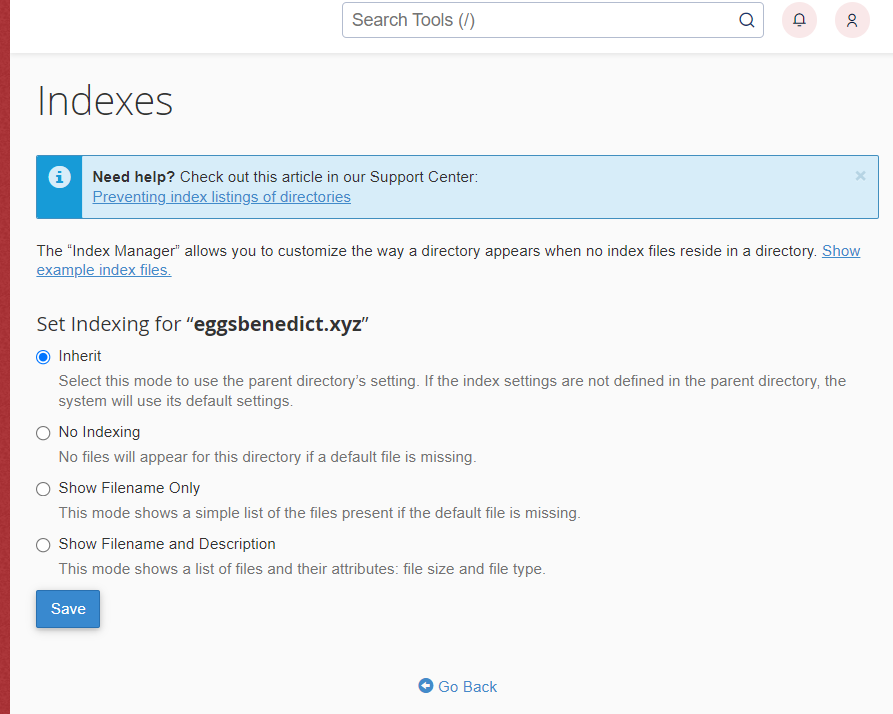
Task: Dismiss the Need help banner
Action: pyautogui.click(x=860, y=176)
